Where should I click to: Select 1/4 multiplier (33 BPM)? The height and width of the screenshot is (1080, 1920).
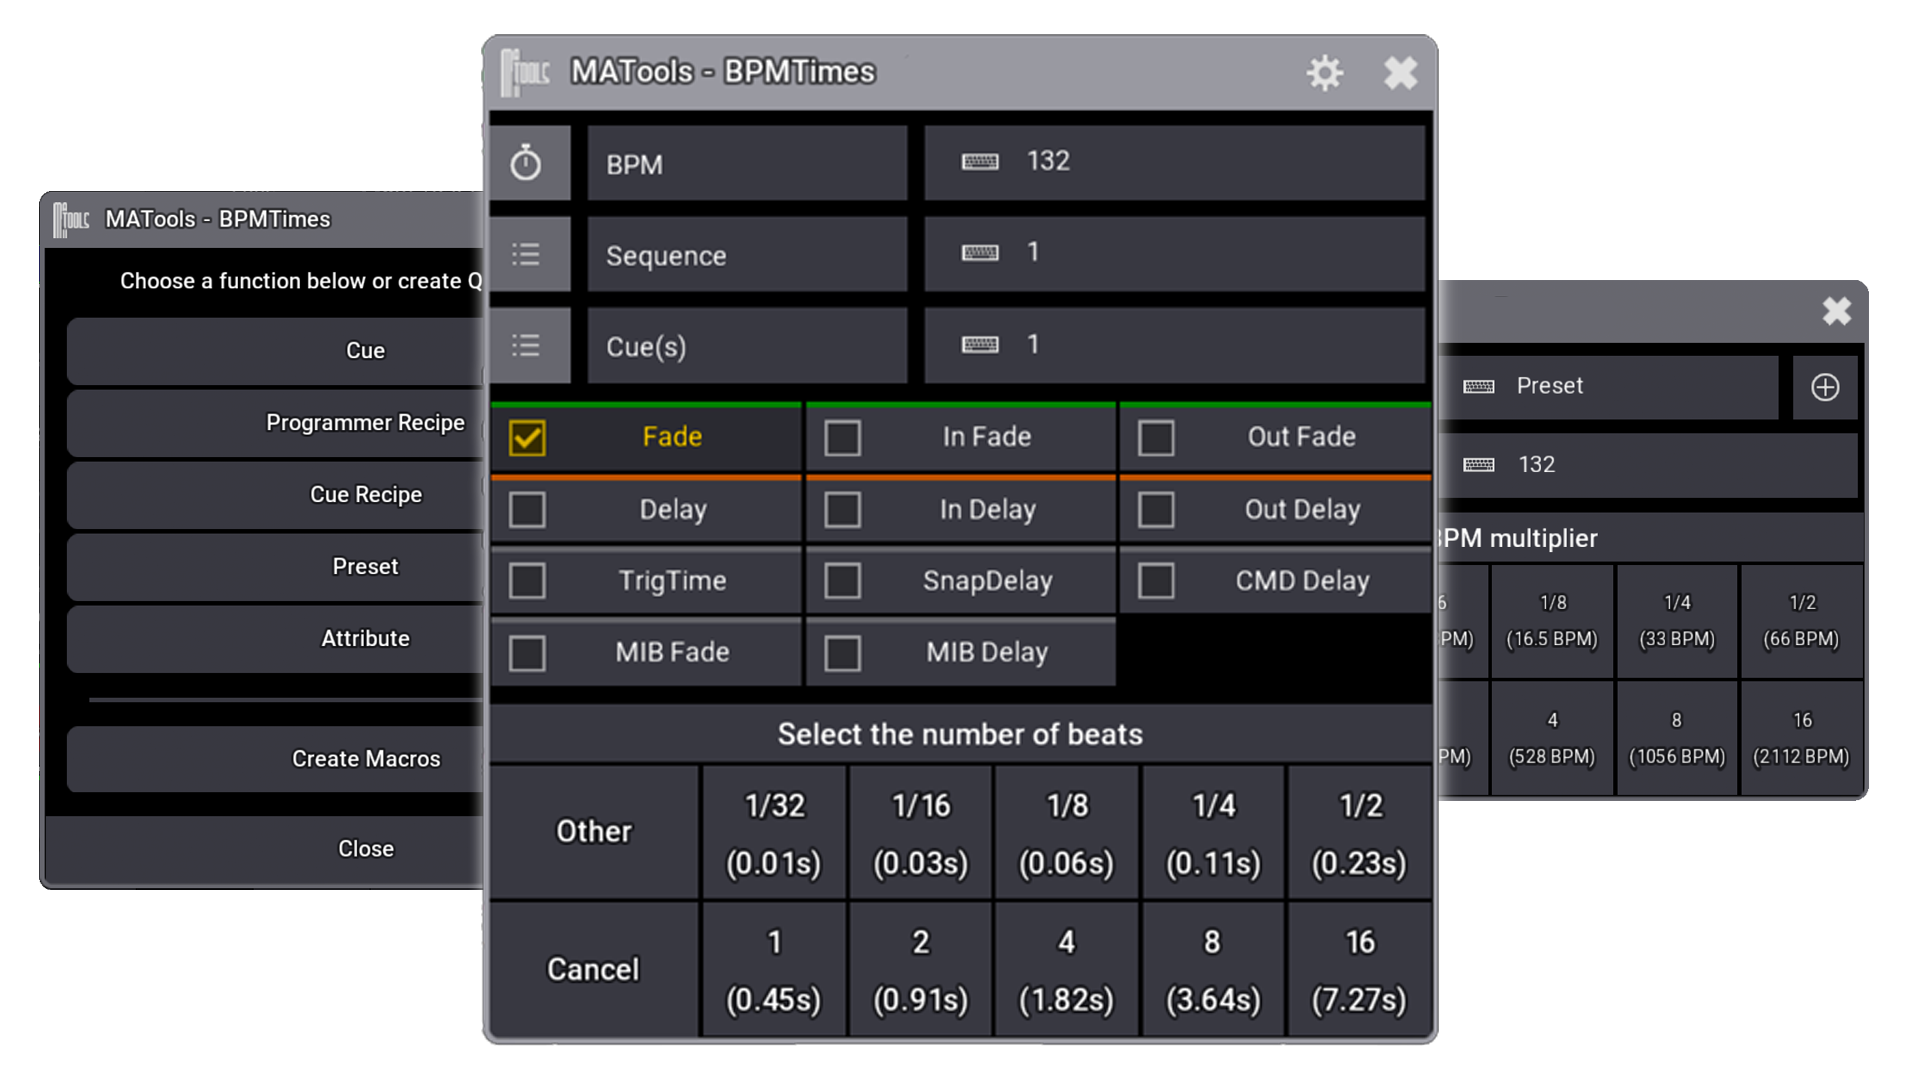pyautogui.click(x=1677, y=621)
